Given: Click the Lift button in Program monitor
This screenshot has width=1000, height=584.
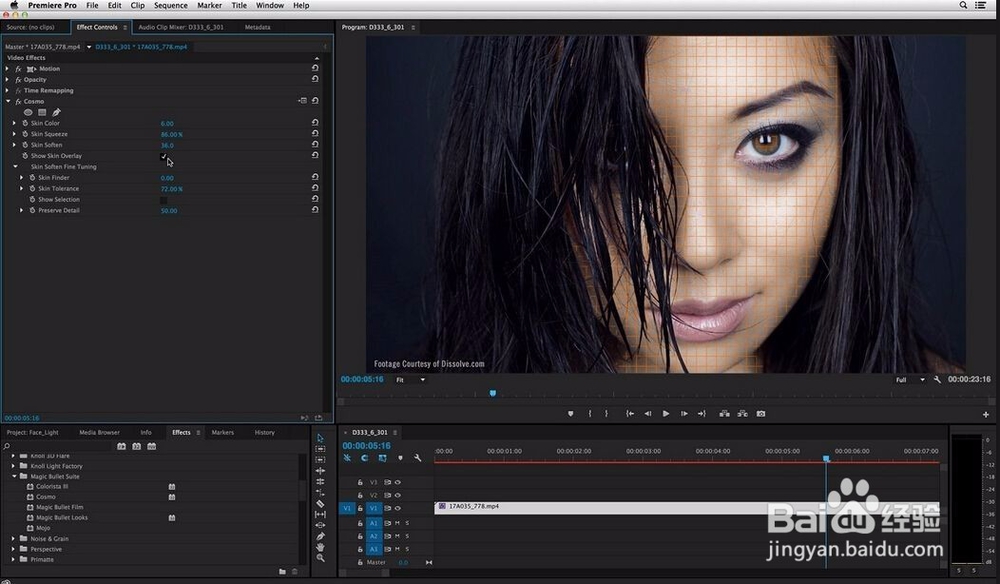Looking at the screenshot, I should pyautogui.click(x=724, y=414).
